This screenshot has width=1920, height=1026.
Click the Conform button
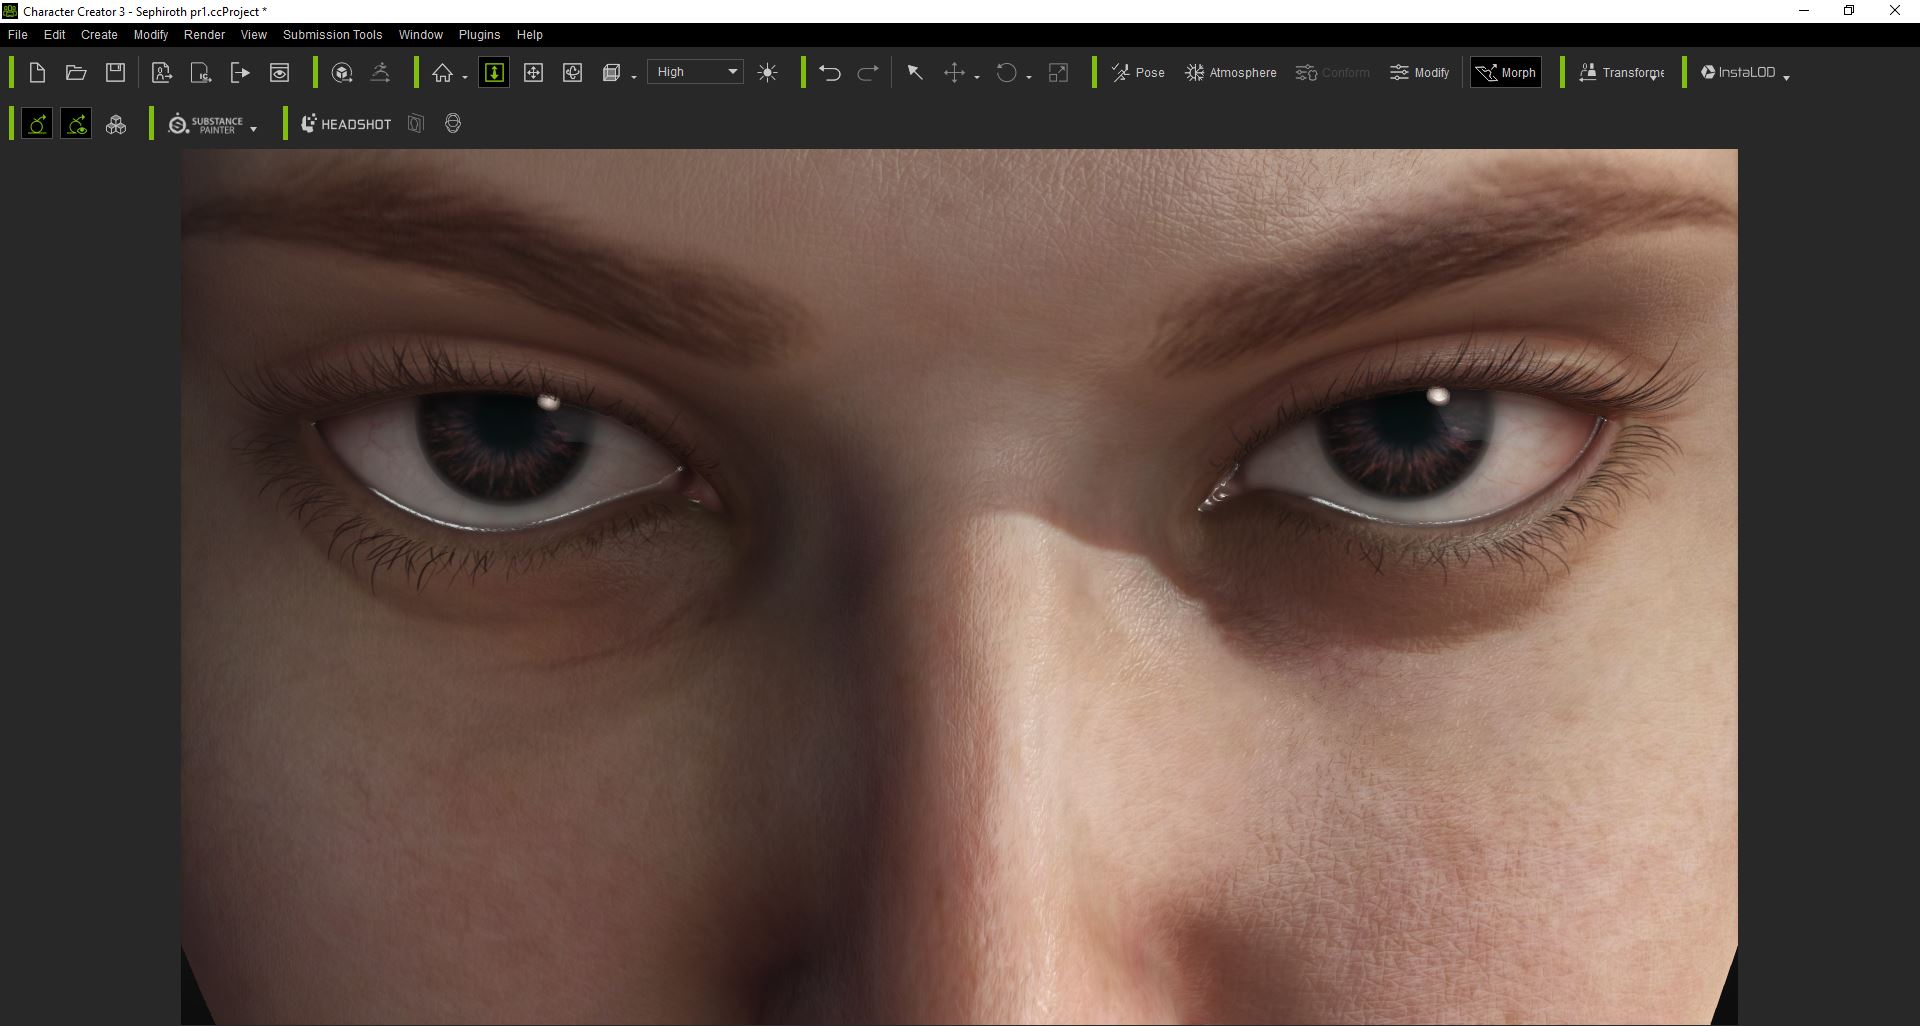tap(1333, 72)
